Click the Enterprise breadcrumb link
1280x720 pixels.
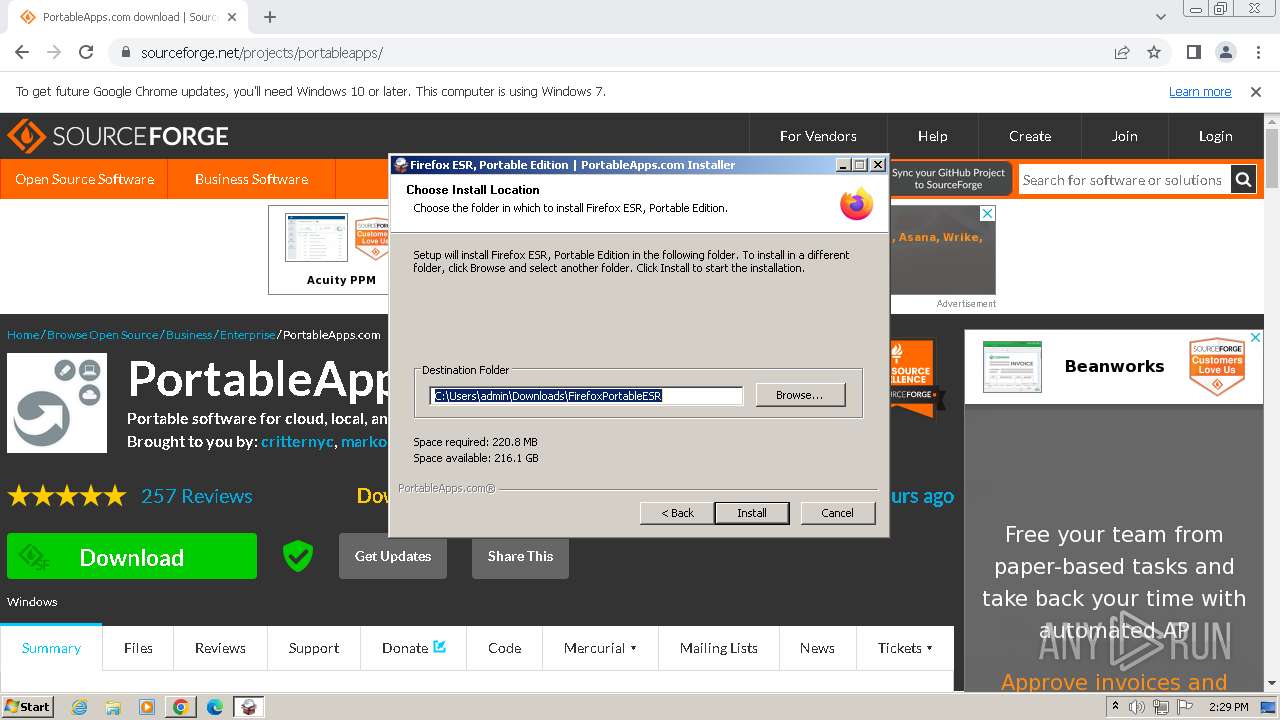(247, 335)
